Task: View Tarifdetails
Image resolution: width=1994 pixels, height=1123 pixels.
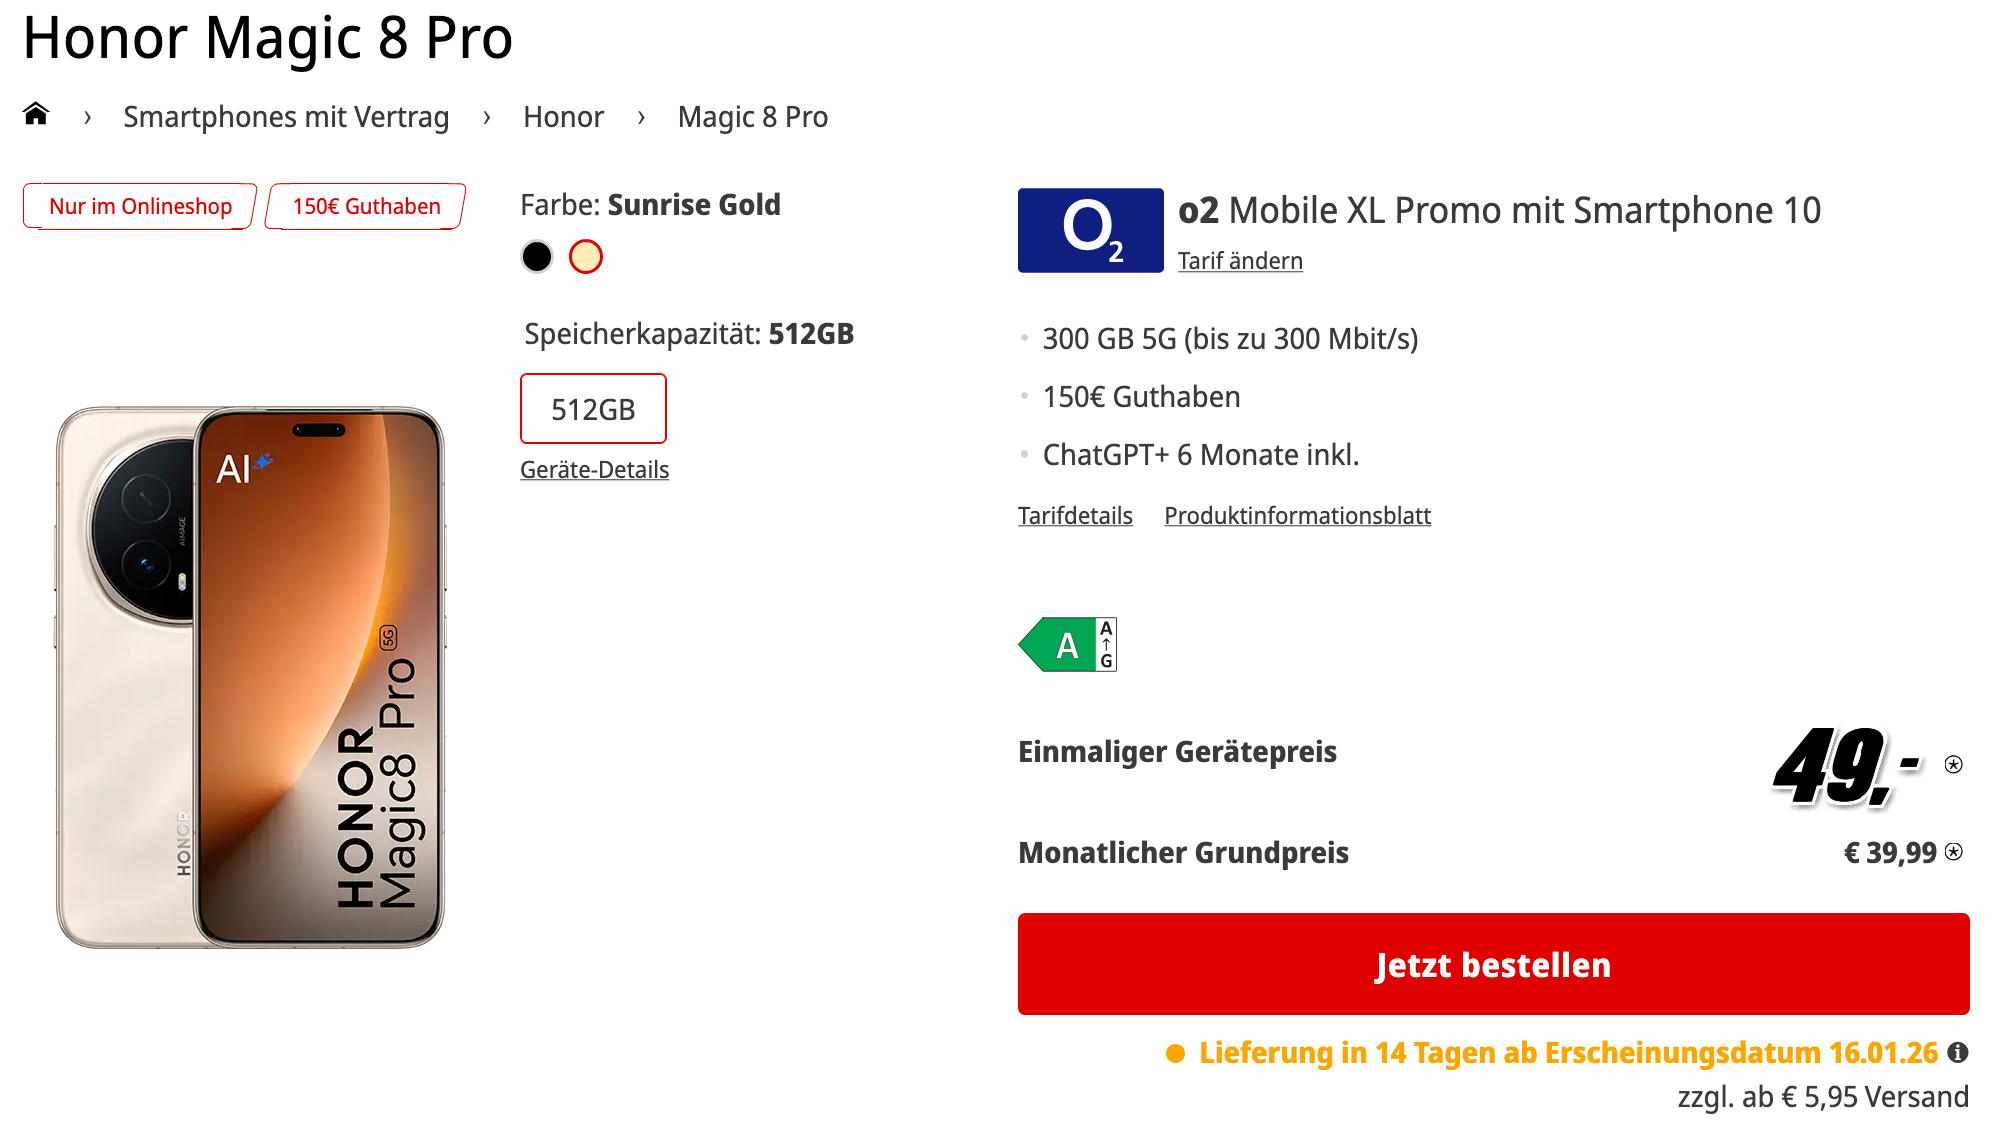Action: (1075, 516)
